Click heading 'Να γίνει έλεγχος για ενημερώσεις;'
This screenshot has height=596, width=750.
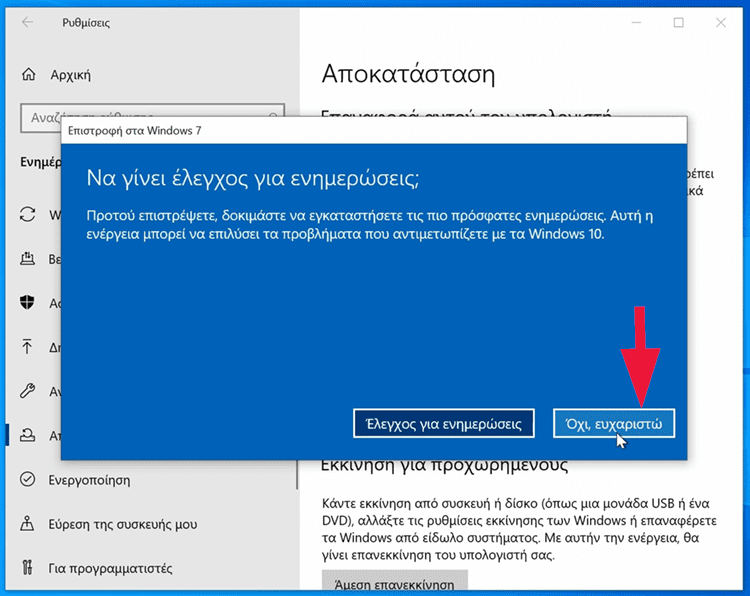pyautogui.click(x=253, y=178)
